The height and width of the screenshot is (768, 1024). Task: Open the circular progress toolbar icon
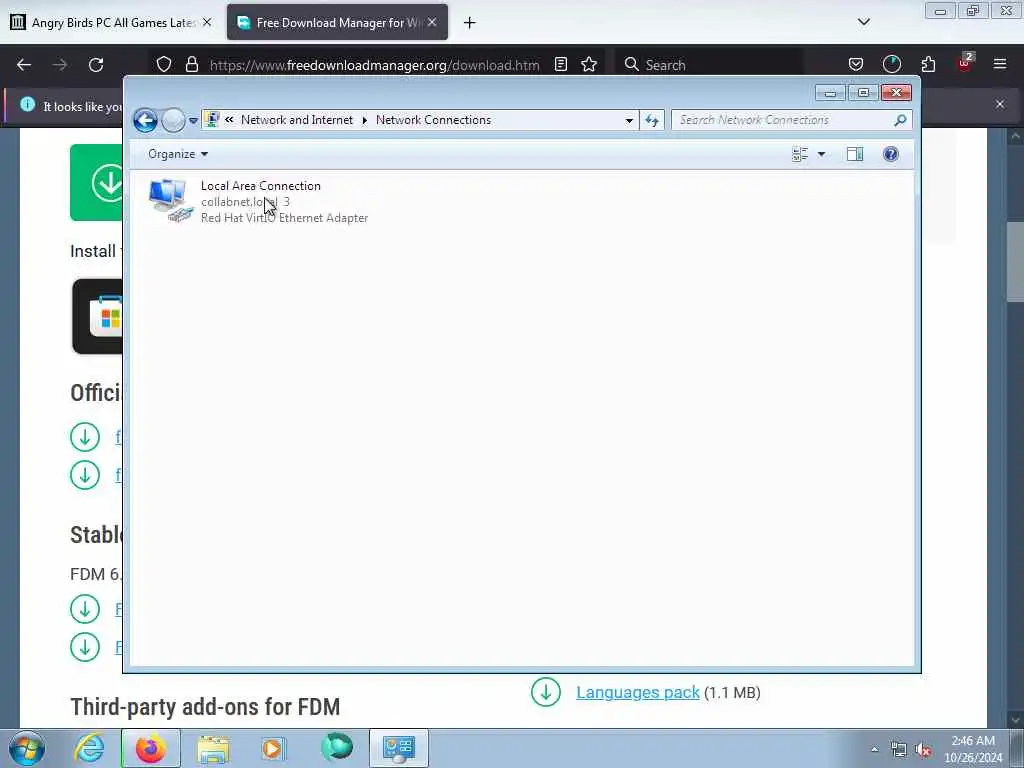[891, 65]
